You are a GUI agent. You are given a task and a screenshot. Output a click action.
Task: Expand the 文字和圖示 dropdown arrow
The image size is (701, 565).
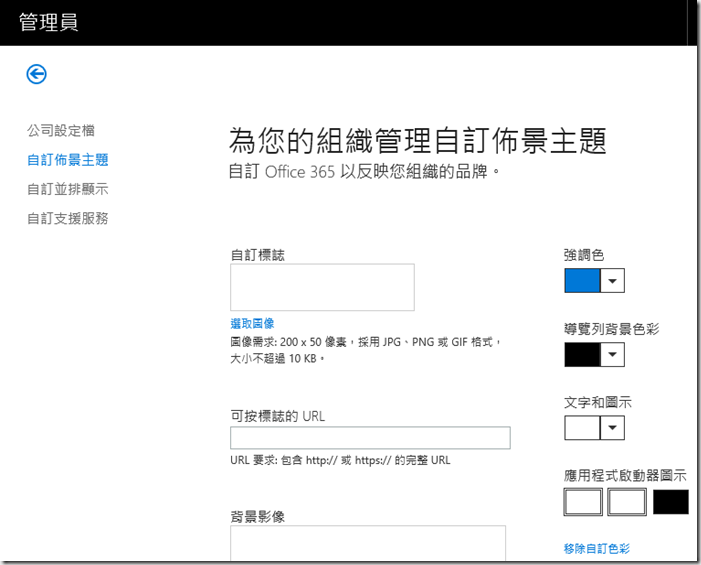(613, 429)
